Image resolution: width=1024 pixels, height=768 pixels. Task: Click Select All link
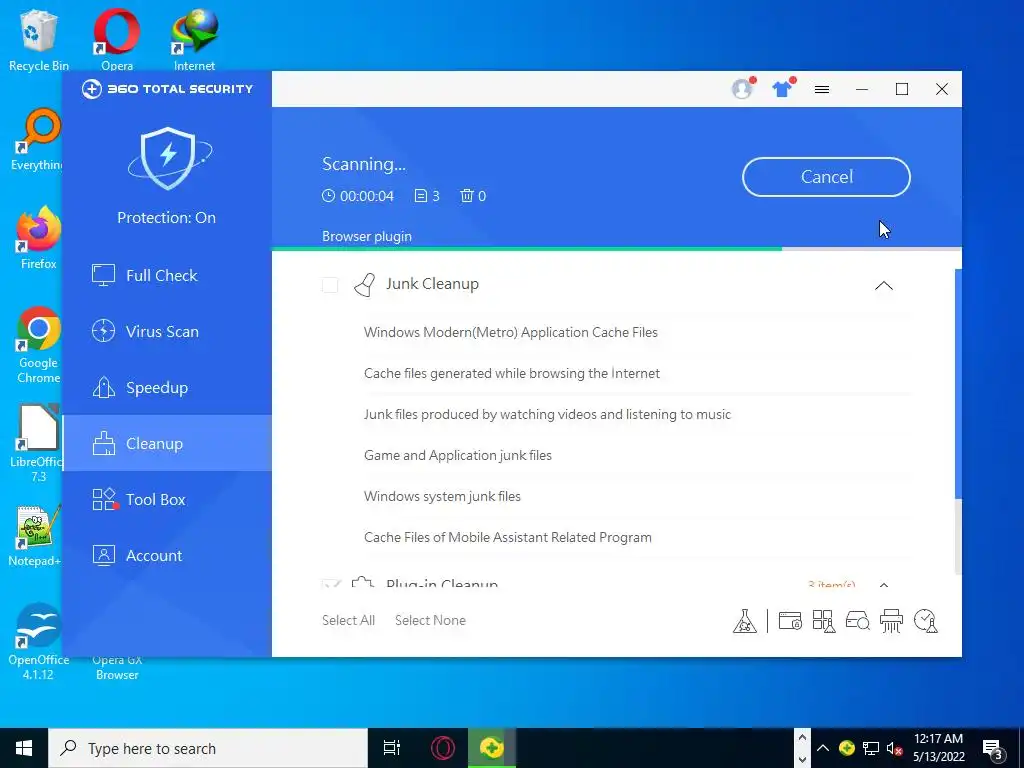coord(348,620)
